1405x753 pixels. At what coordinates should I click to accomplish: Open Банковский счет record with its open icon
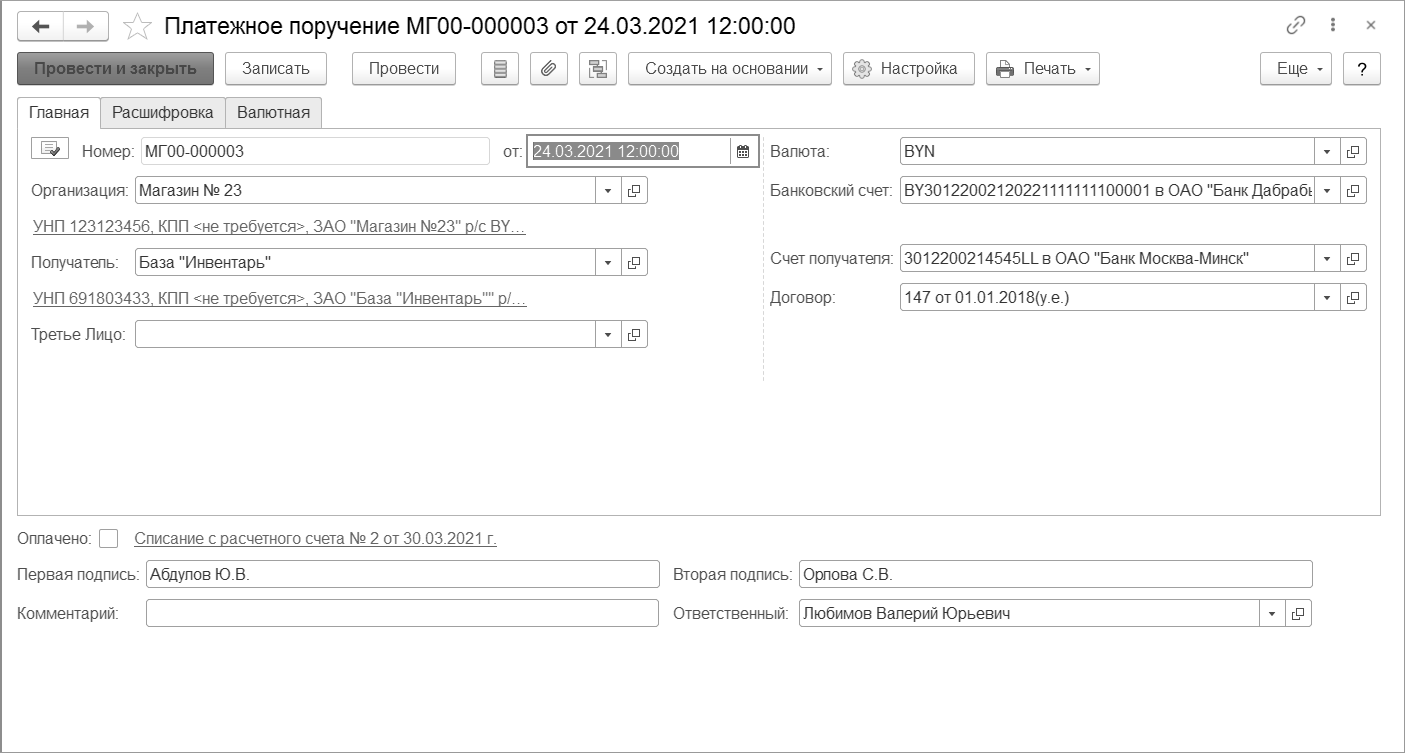pyautogui.click(x=1353, y=190)
